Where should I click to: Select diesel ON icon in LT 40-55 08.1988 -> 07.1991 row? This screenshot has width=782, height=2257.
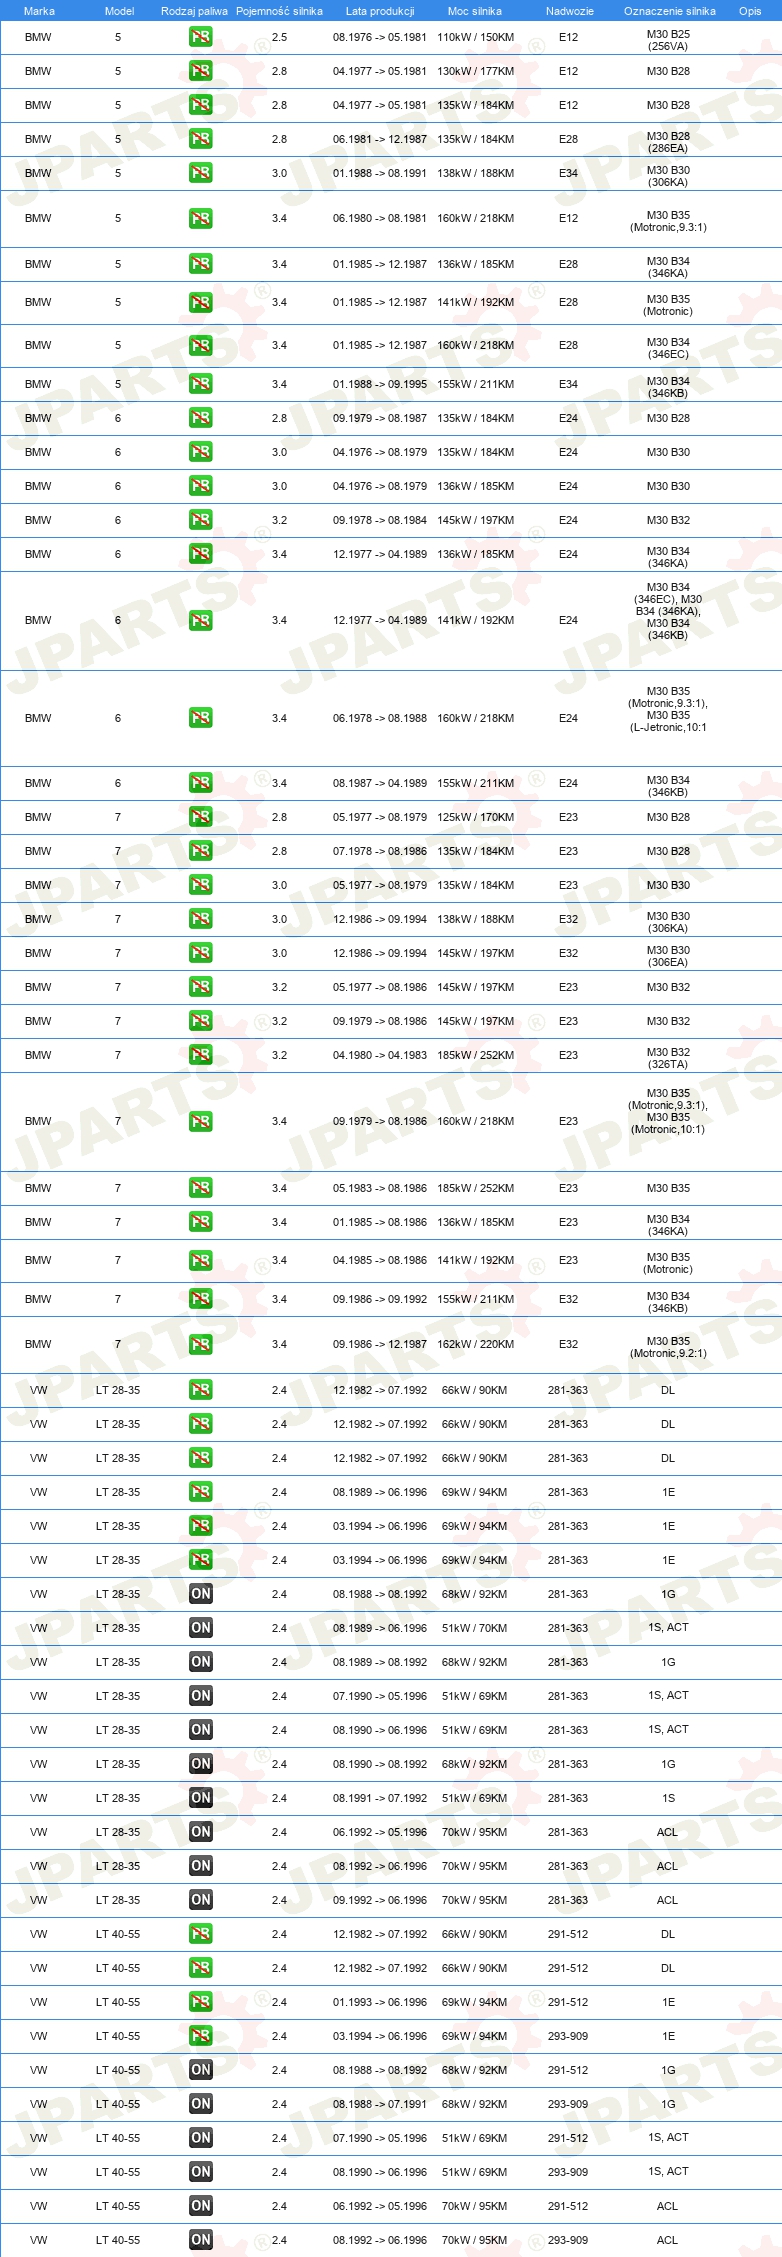(200, 2104)
